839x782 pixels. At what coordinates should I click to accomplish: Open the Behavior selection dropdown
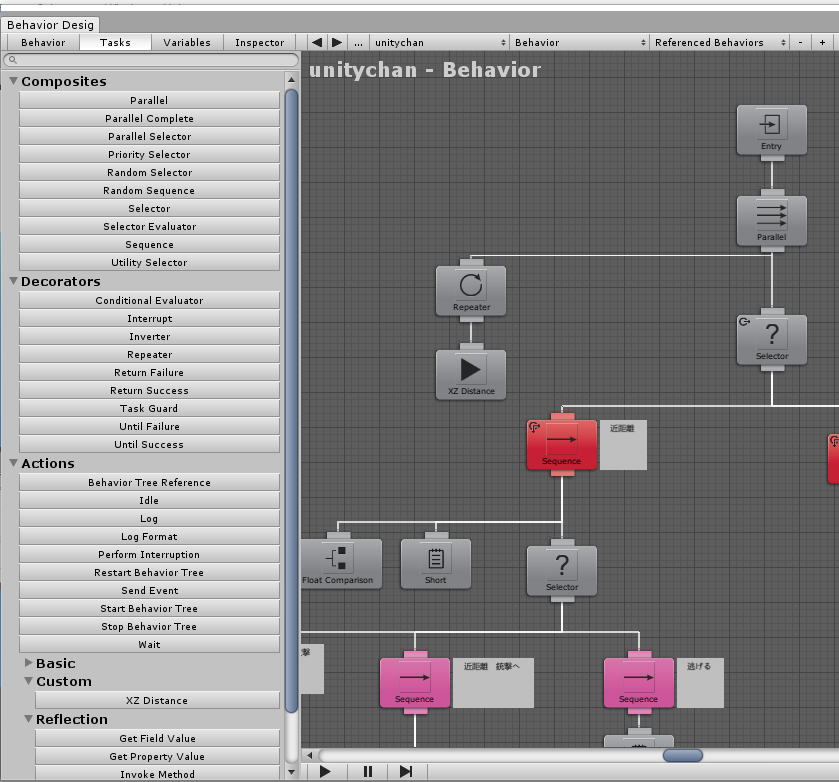tap(579, 42)
